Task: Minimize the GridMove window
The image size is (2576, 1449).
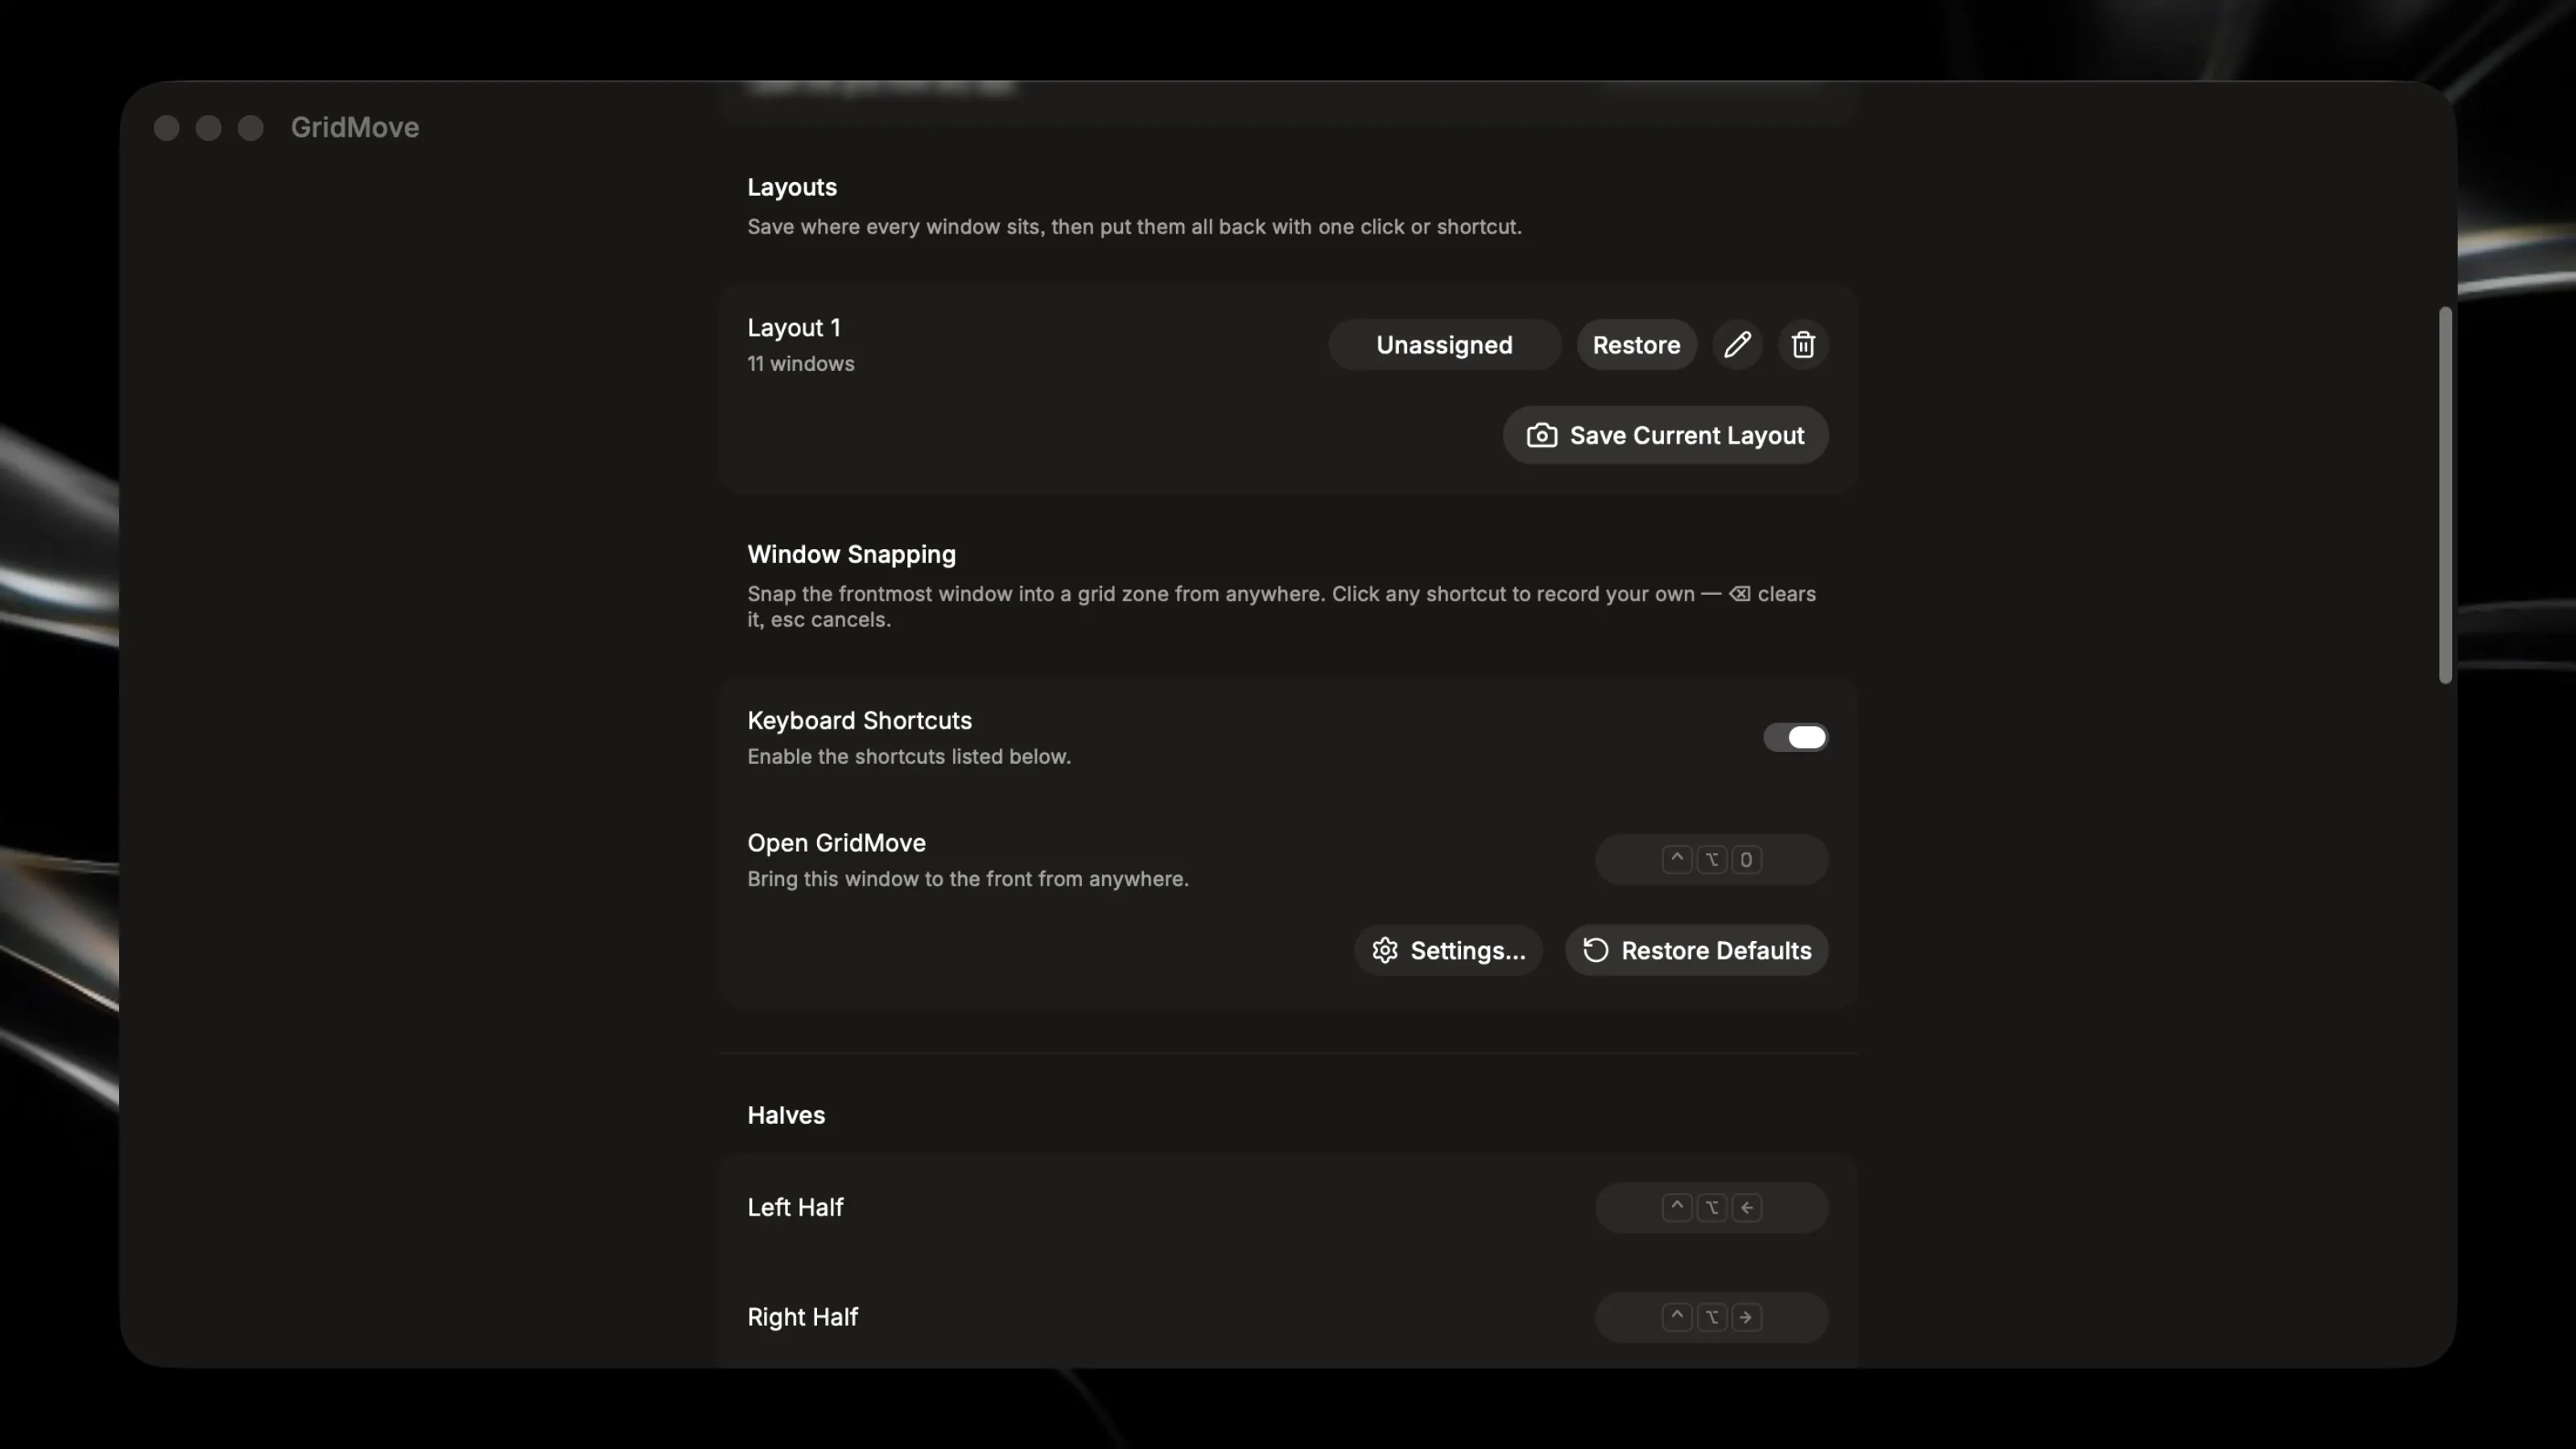Action: pos(209,128)
